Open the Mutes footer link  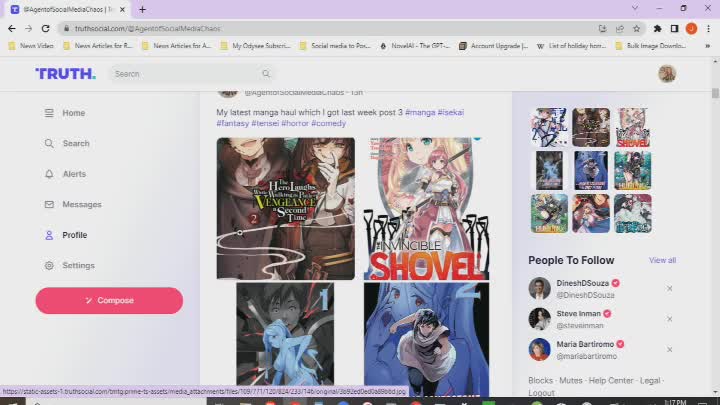point(571,381)
